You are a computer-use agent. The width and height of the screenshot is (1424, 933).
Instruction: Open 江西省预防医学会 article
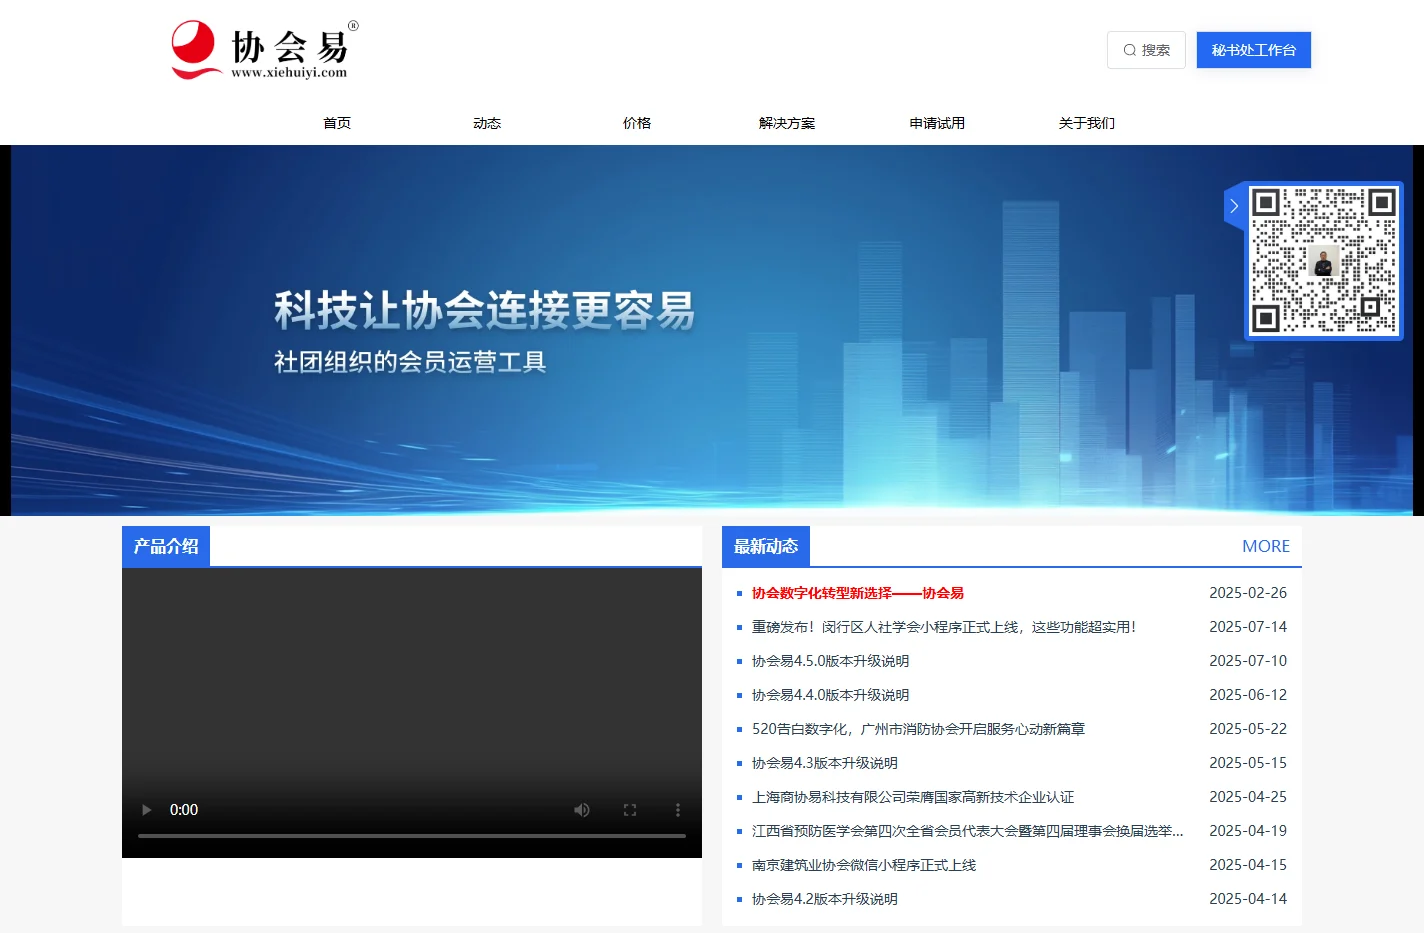[x=968, y=831]
